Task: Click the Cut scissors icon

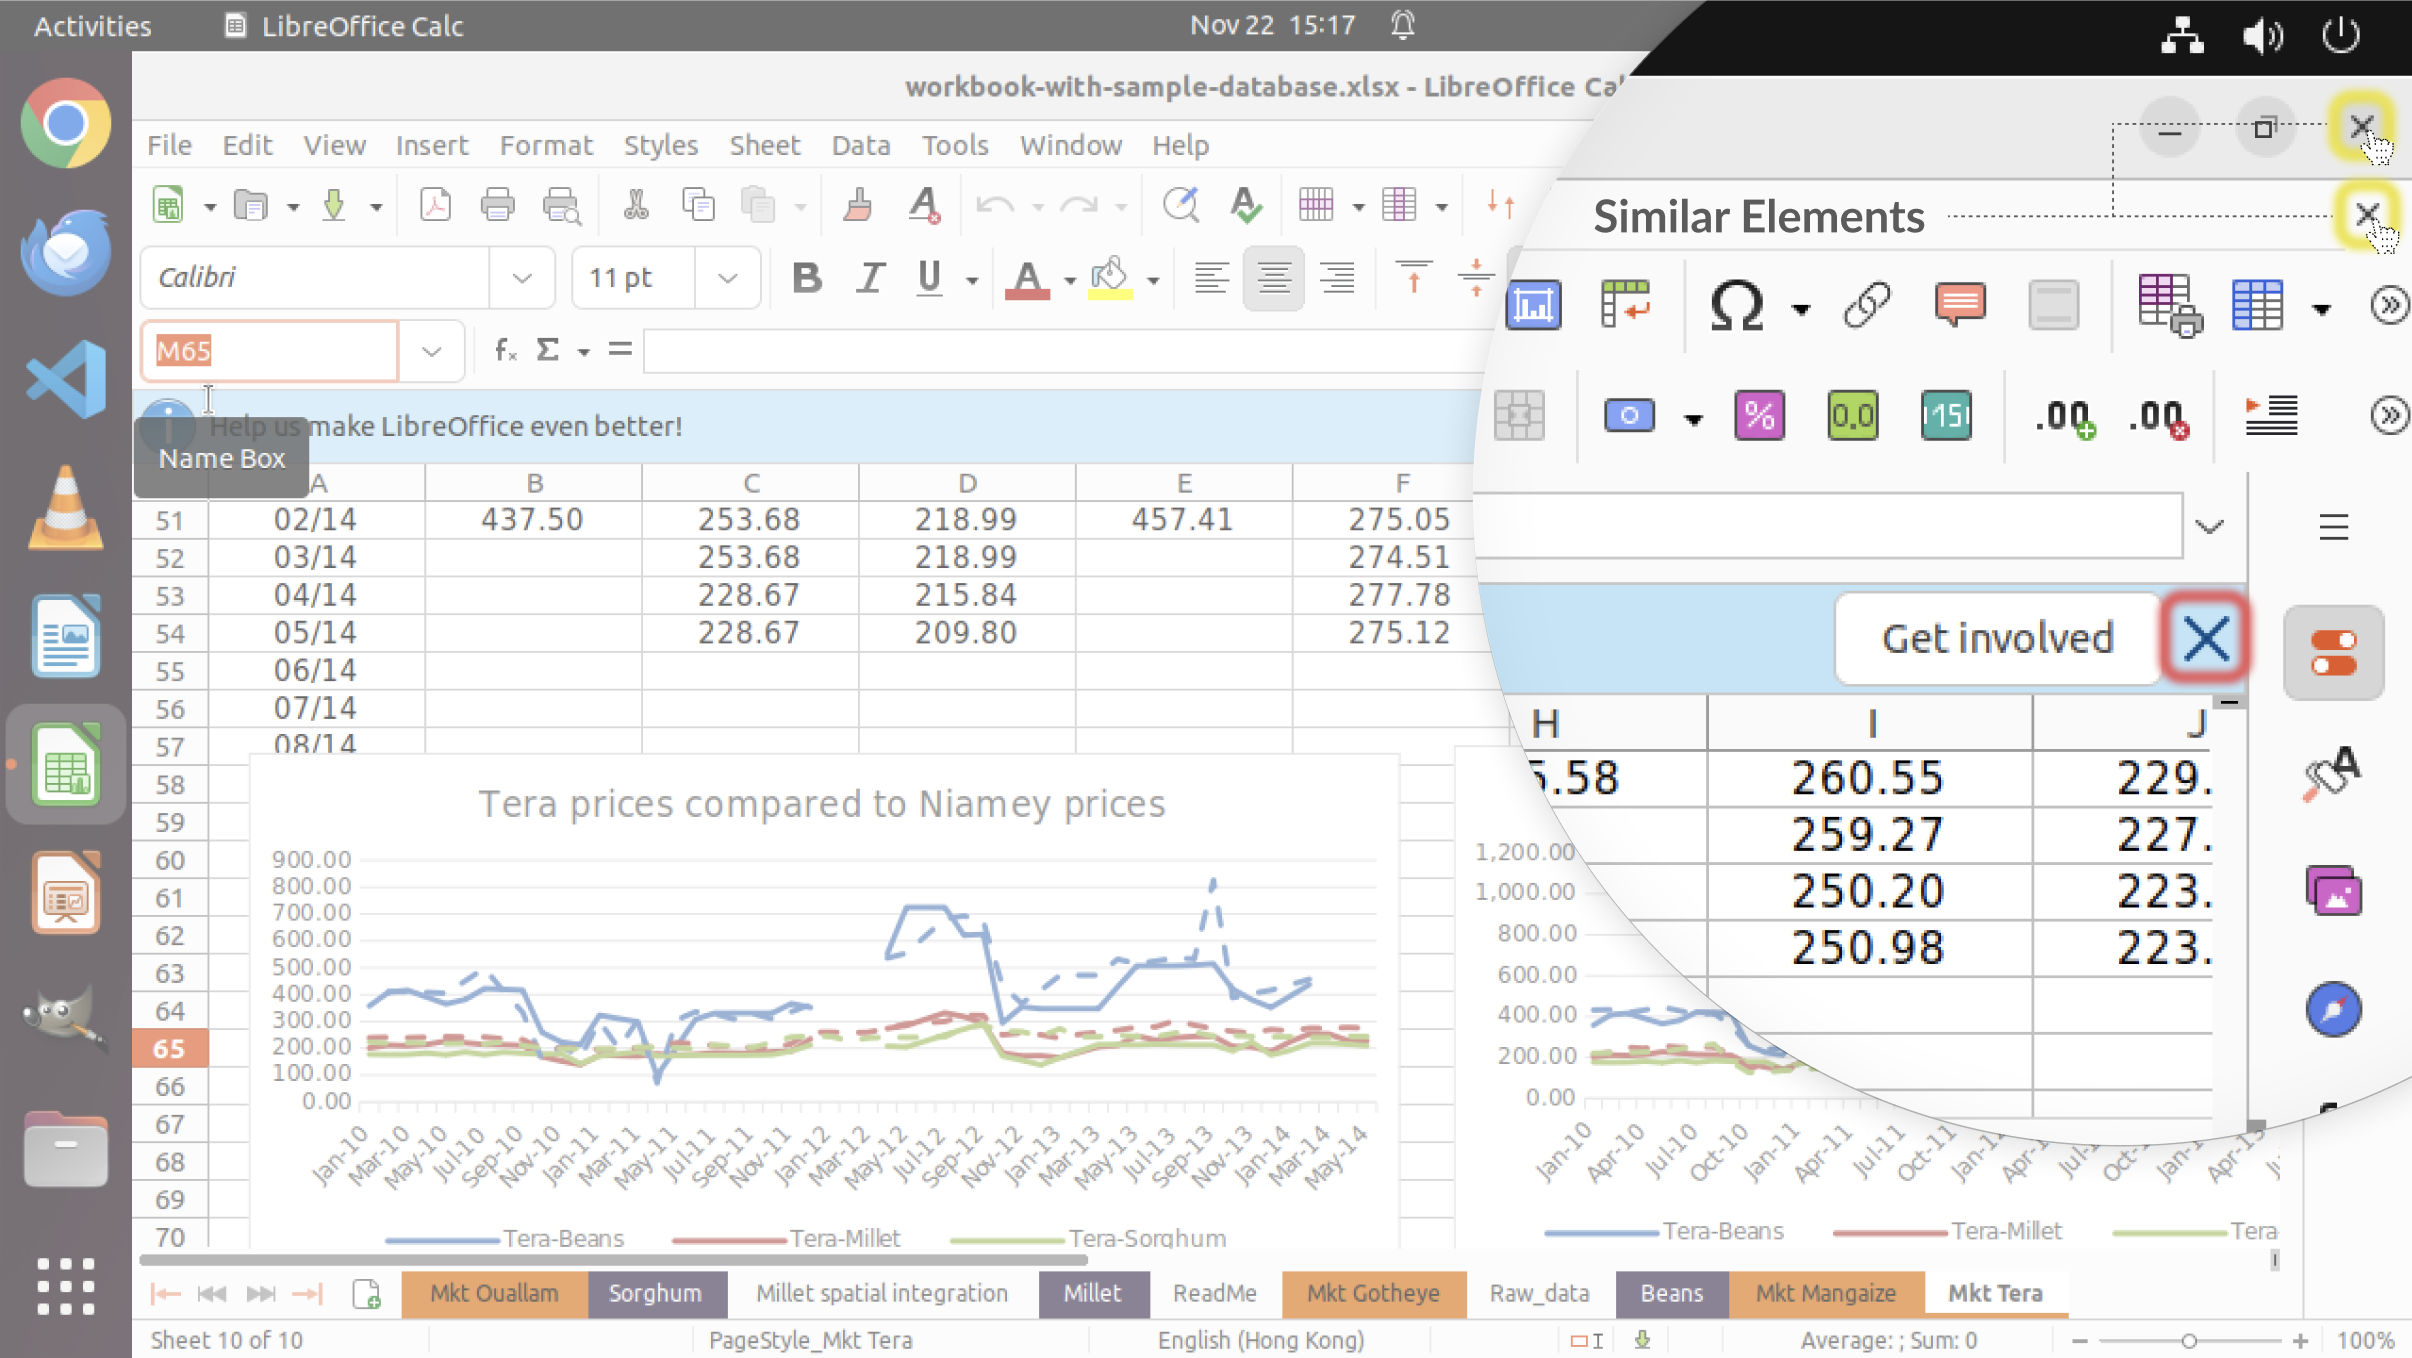Action: pyautogui.click(x=635, y=205)
